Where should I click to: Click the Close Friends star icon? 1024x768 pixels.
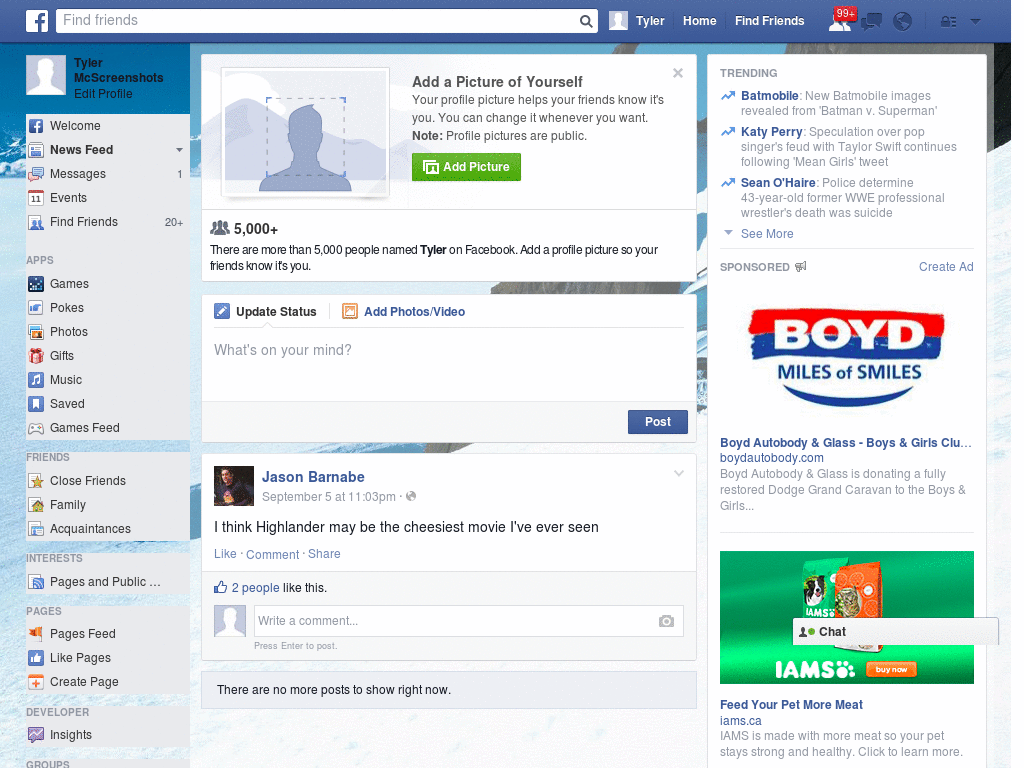(36, 481)
